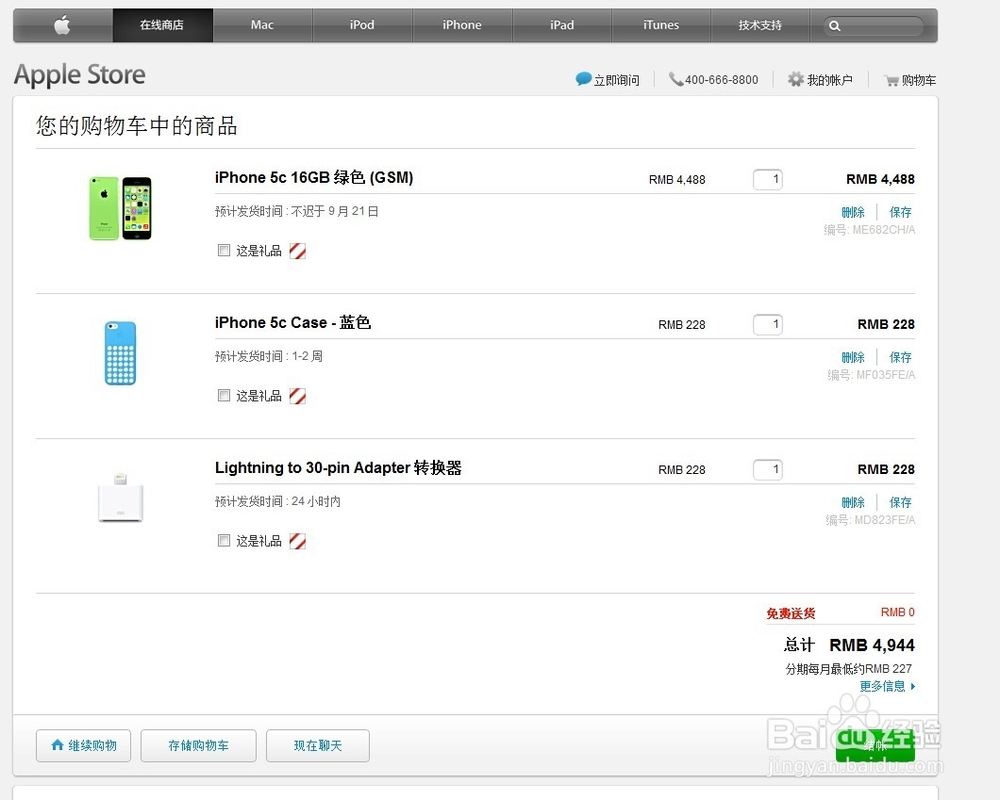Delete the iPhone 5c Case via 删除
Image resolution: width=1000 pixels, height=800 pixels.
click(x=853, y=357)
